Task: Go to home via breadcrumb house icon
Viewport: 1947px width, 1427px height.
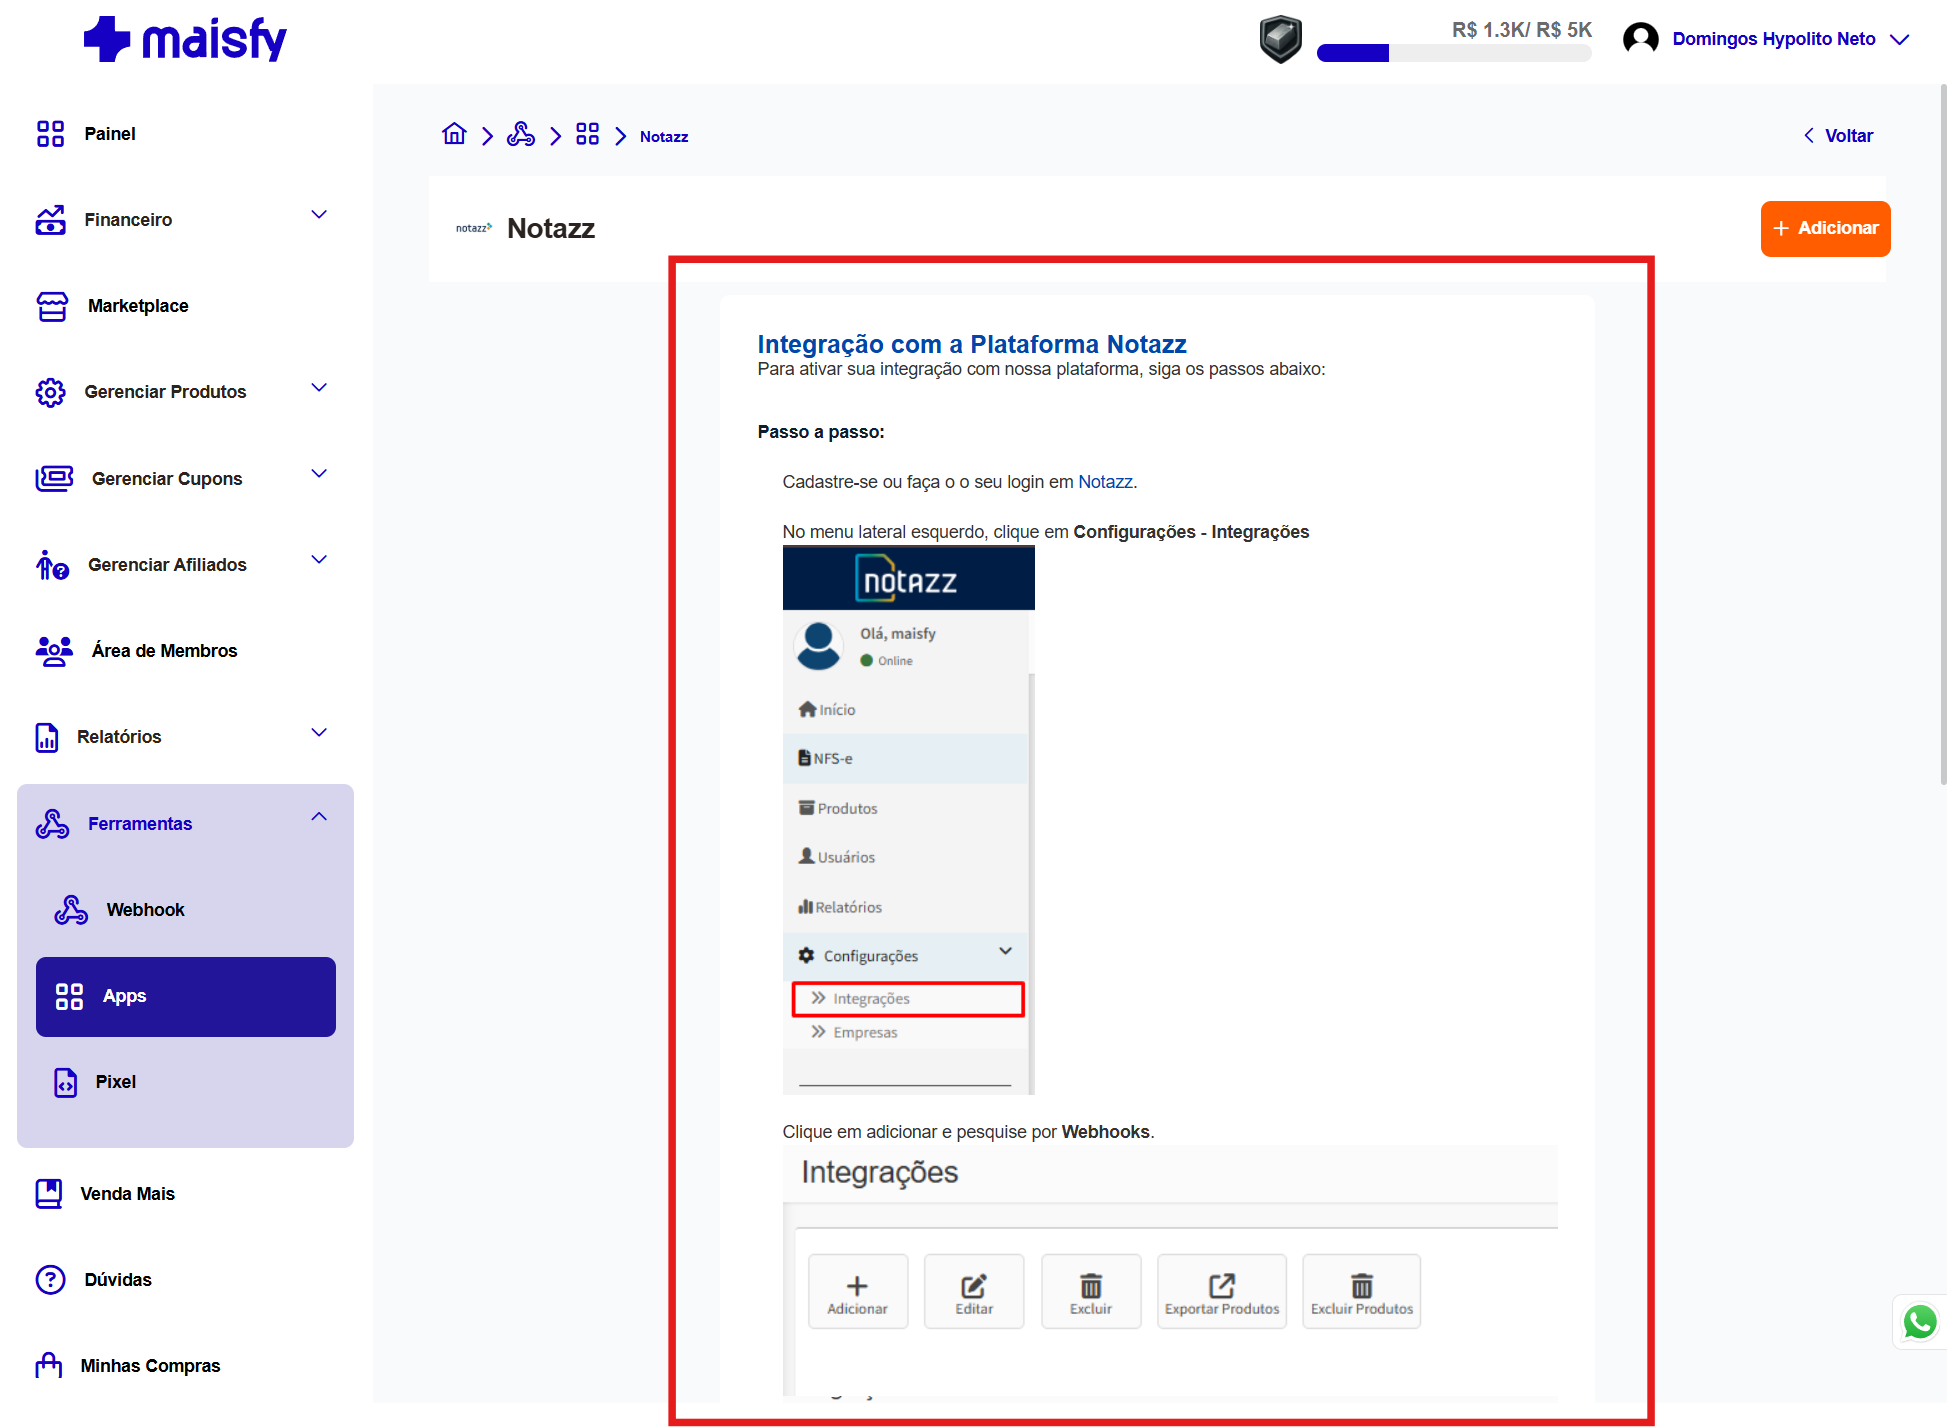Action: pos(454,134)
